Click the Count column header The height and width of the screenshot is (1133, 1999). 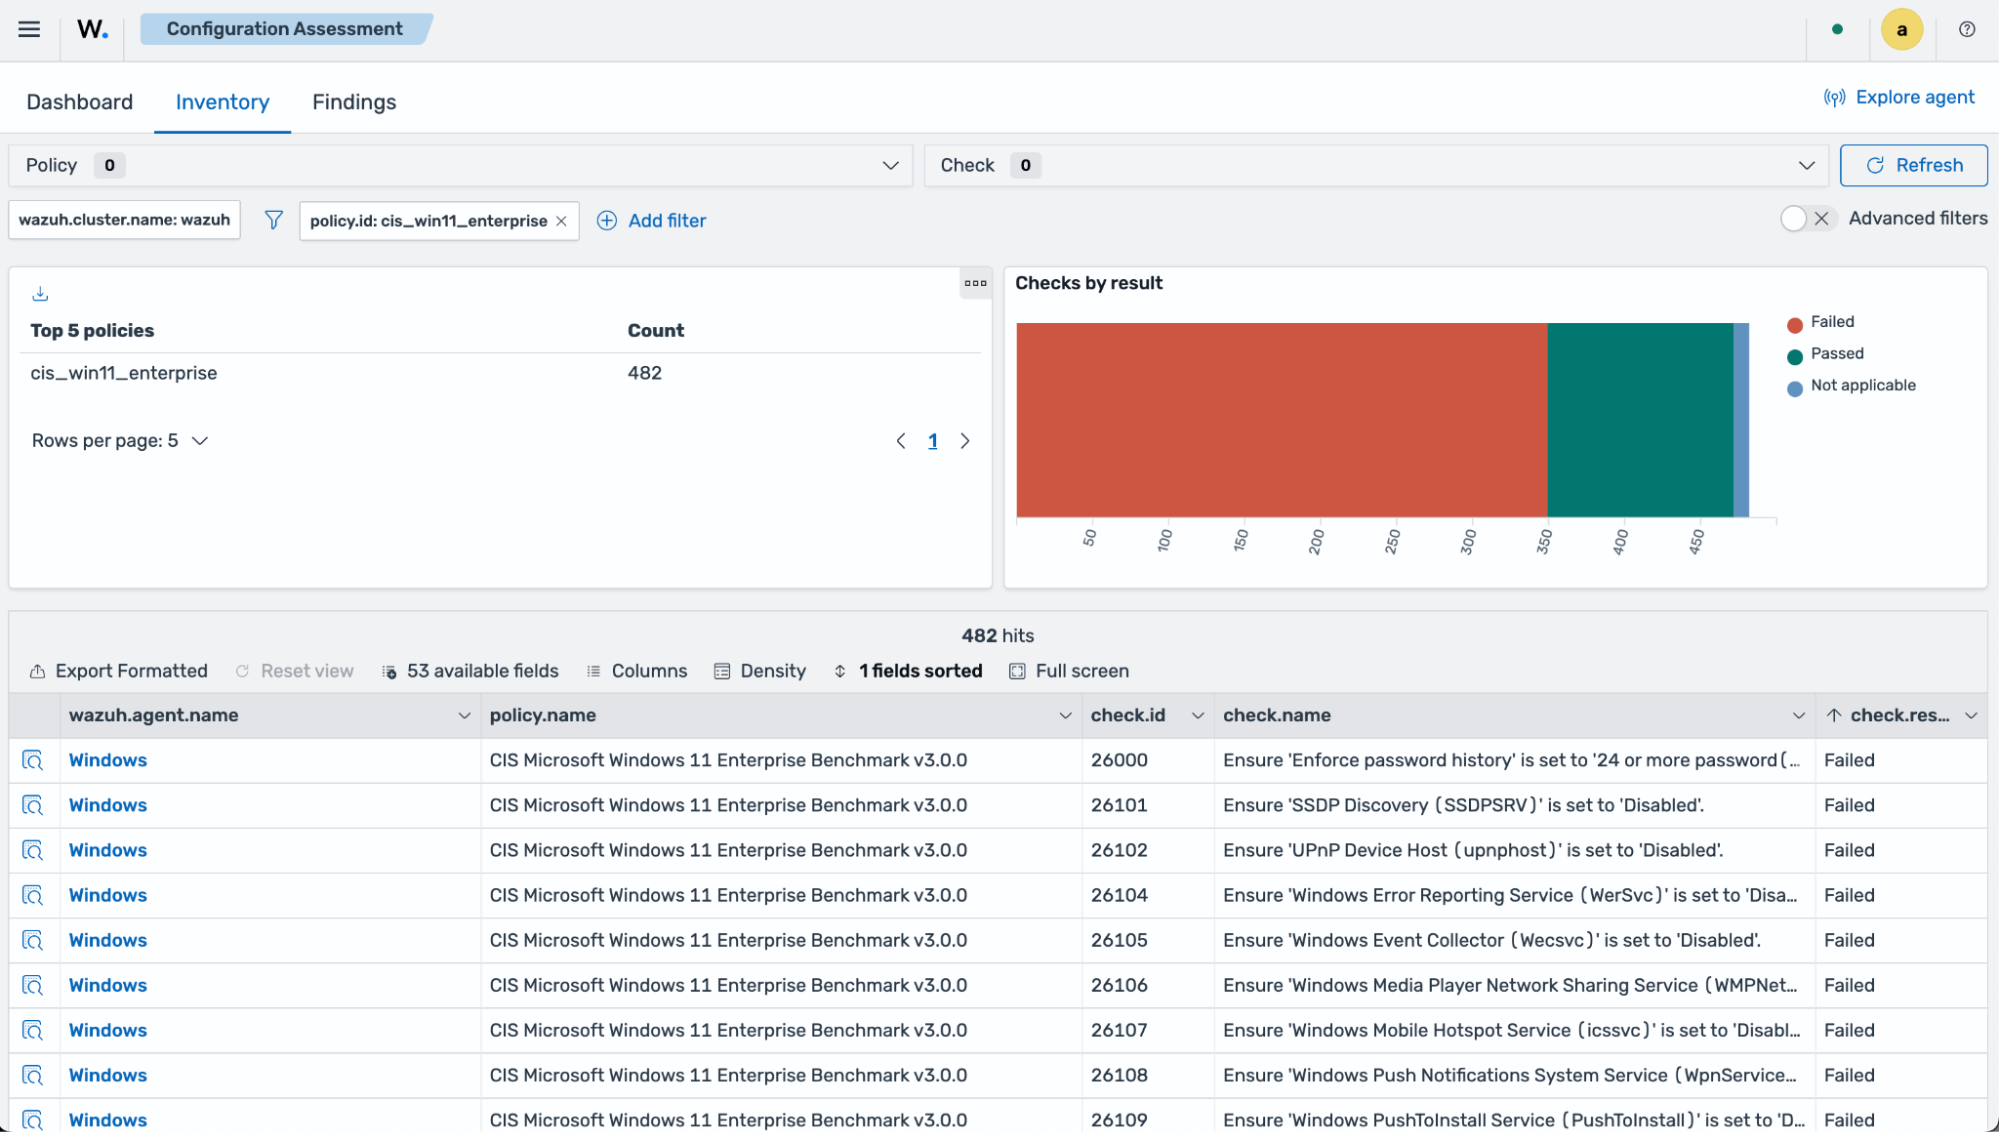coord(655,331)
